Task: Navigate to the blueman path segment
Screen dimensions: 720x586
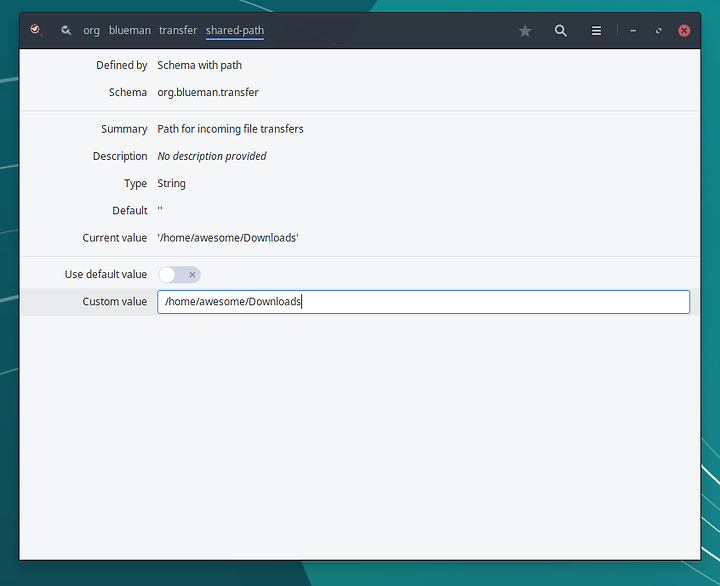Action: pos(129,30)
